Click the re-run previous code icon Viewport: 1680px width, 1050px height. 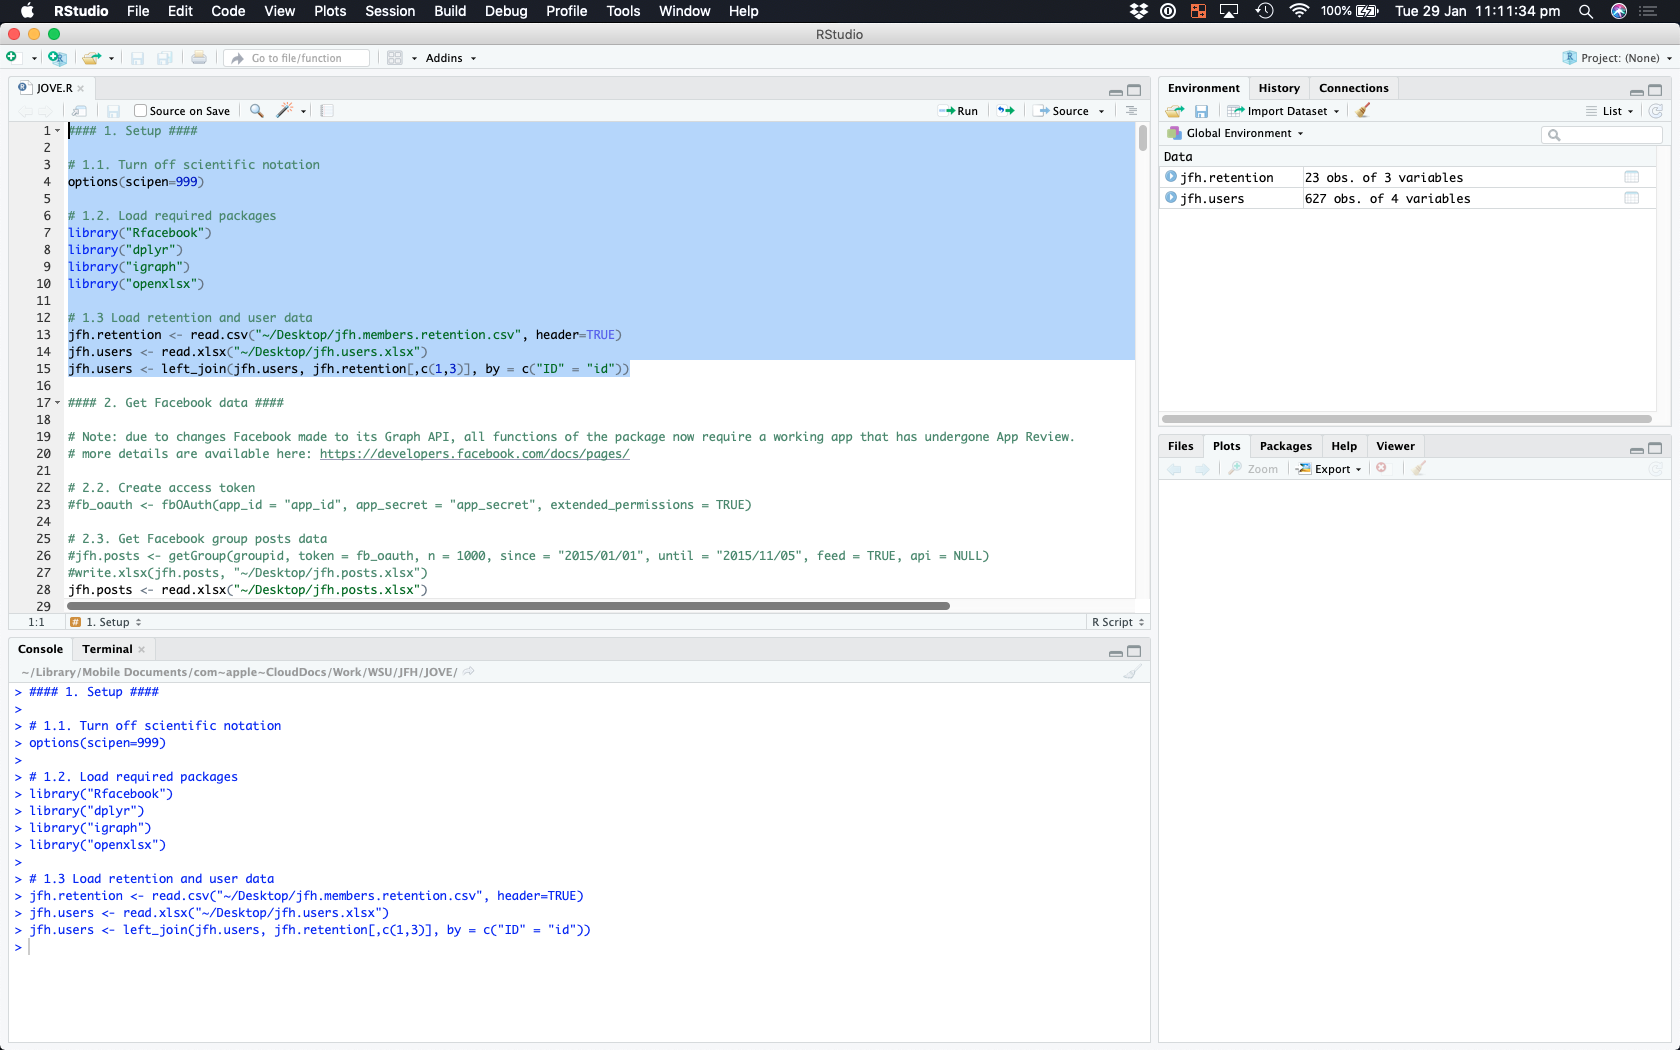tap(1006, 111)
